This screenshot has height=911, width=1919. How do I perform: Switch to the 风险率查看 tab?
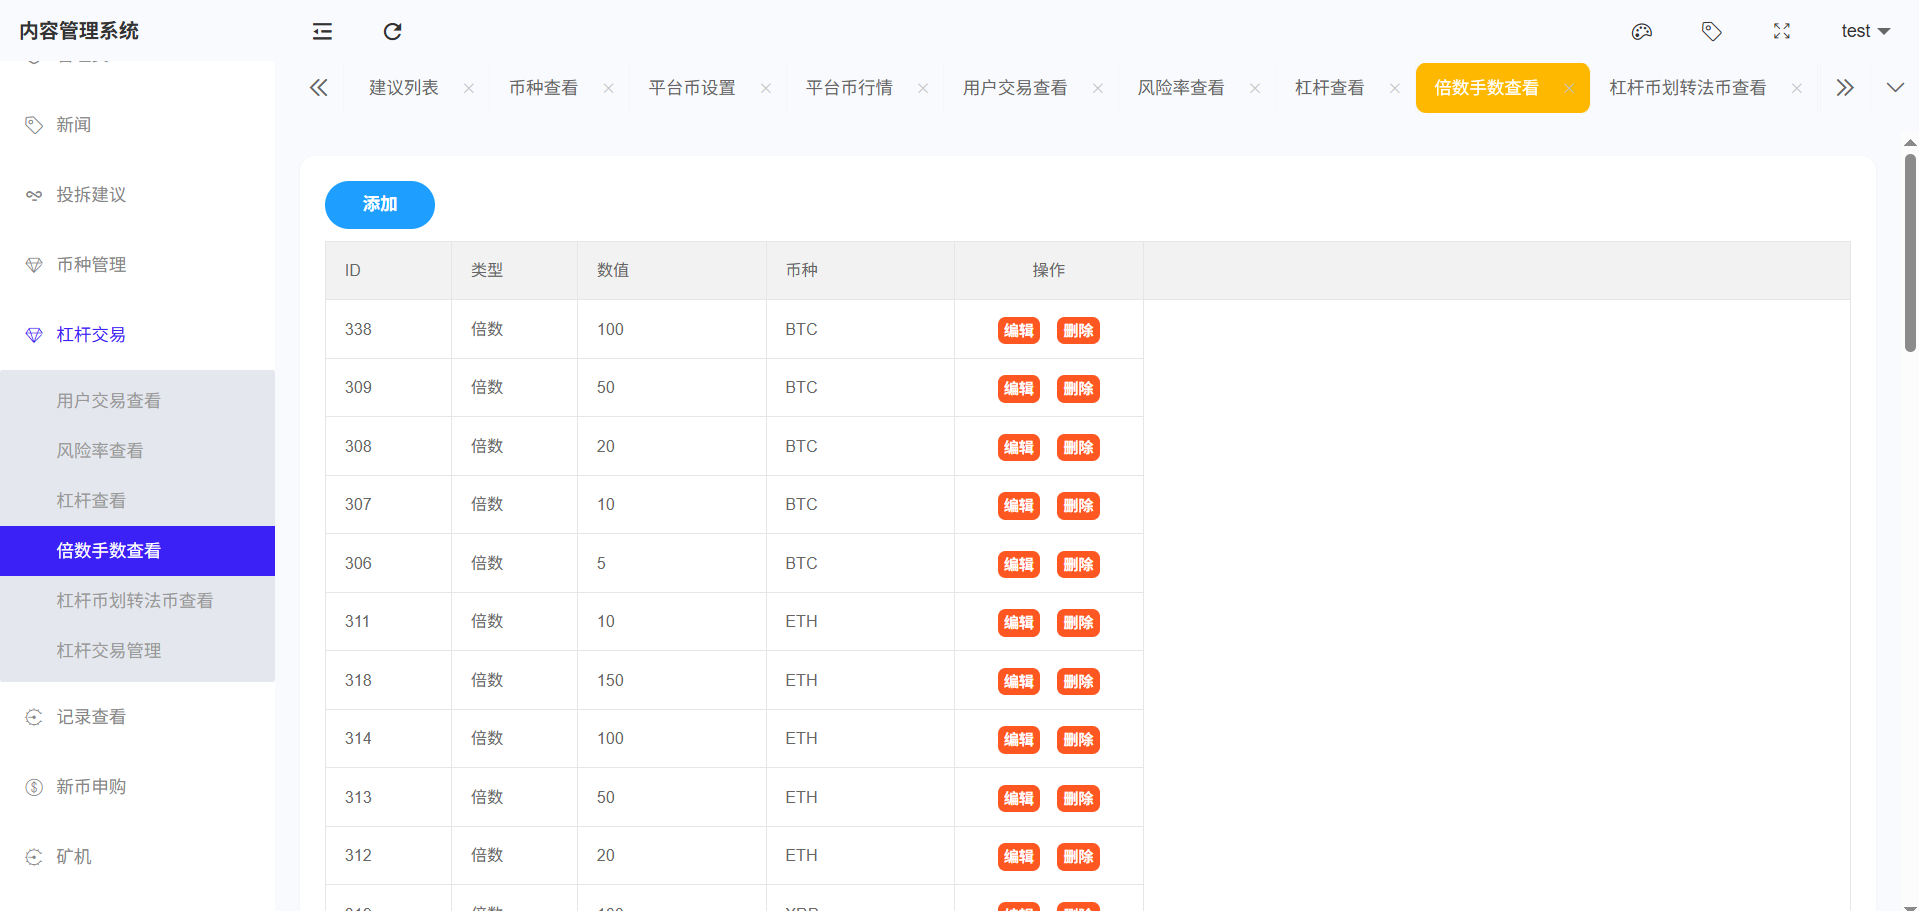click(x=1180, y=88)
